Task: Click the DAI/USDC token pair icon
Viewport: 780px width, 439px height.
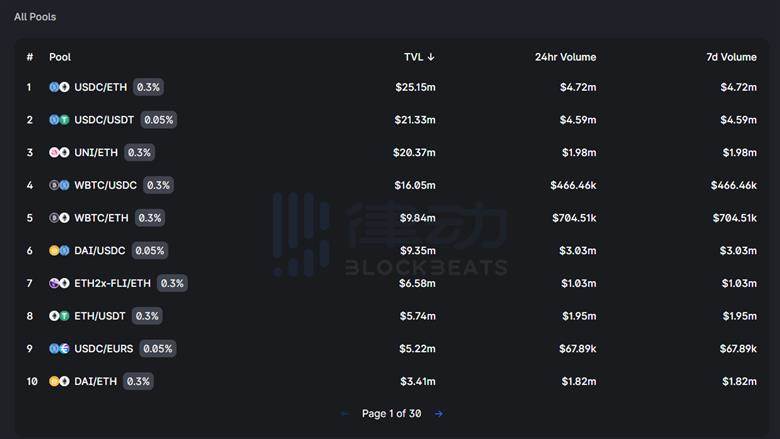Action: click(x=59, y=251)
